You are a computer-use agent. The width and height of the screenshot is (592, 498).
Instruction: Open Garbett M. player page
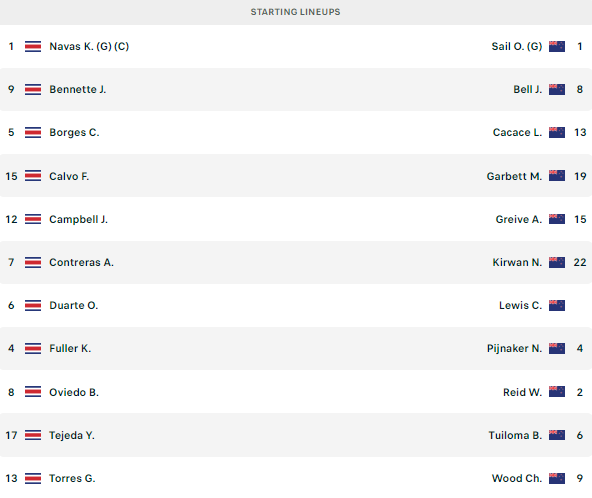[x=514, y=176]
